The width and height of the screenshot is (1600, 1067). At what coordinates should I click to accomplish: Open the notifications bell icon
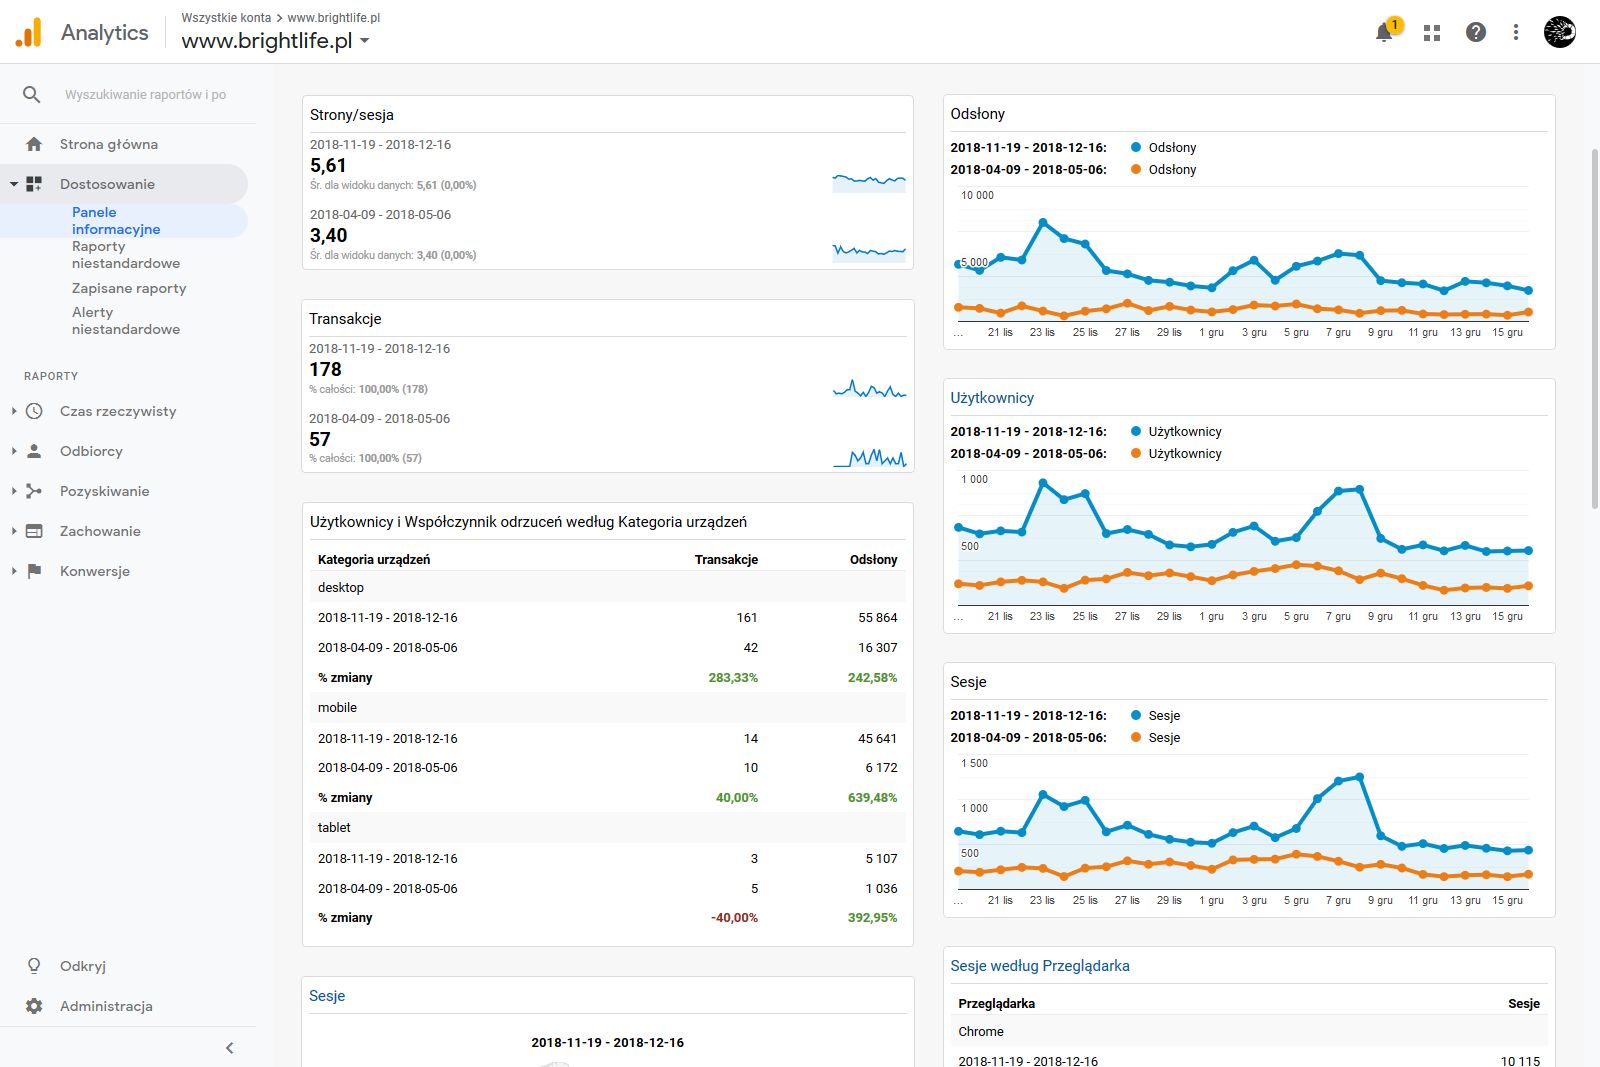tap(1384, 33)
